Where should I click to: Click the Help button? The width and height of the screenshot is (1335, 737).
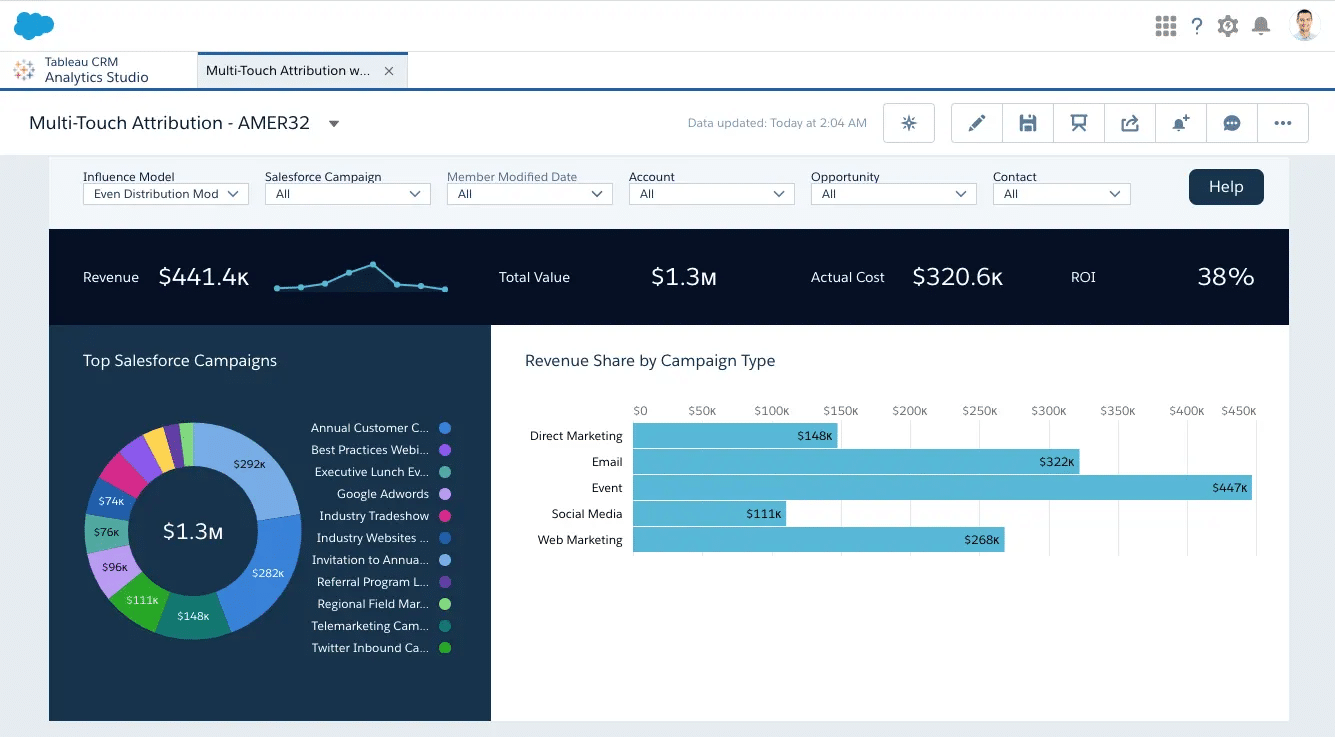tap(1226, 187)
